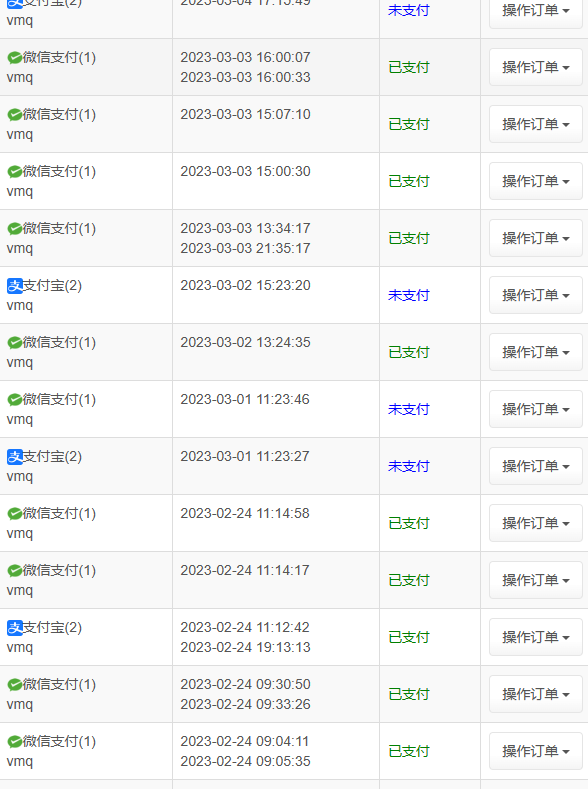Click 已支付 status for 2023-03-03 15:00:30 order
The height and width of the screenshot is (789, 588).
pos(408,181)
